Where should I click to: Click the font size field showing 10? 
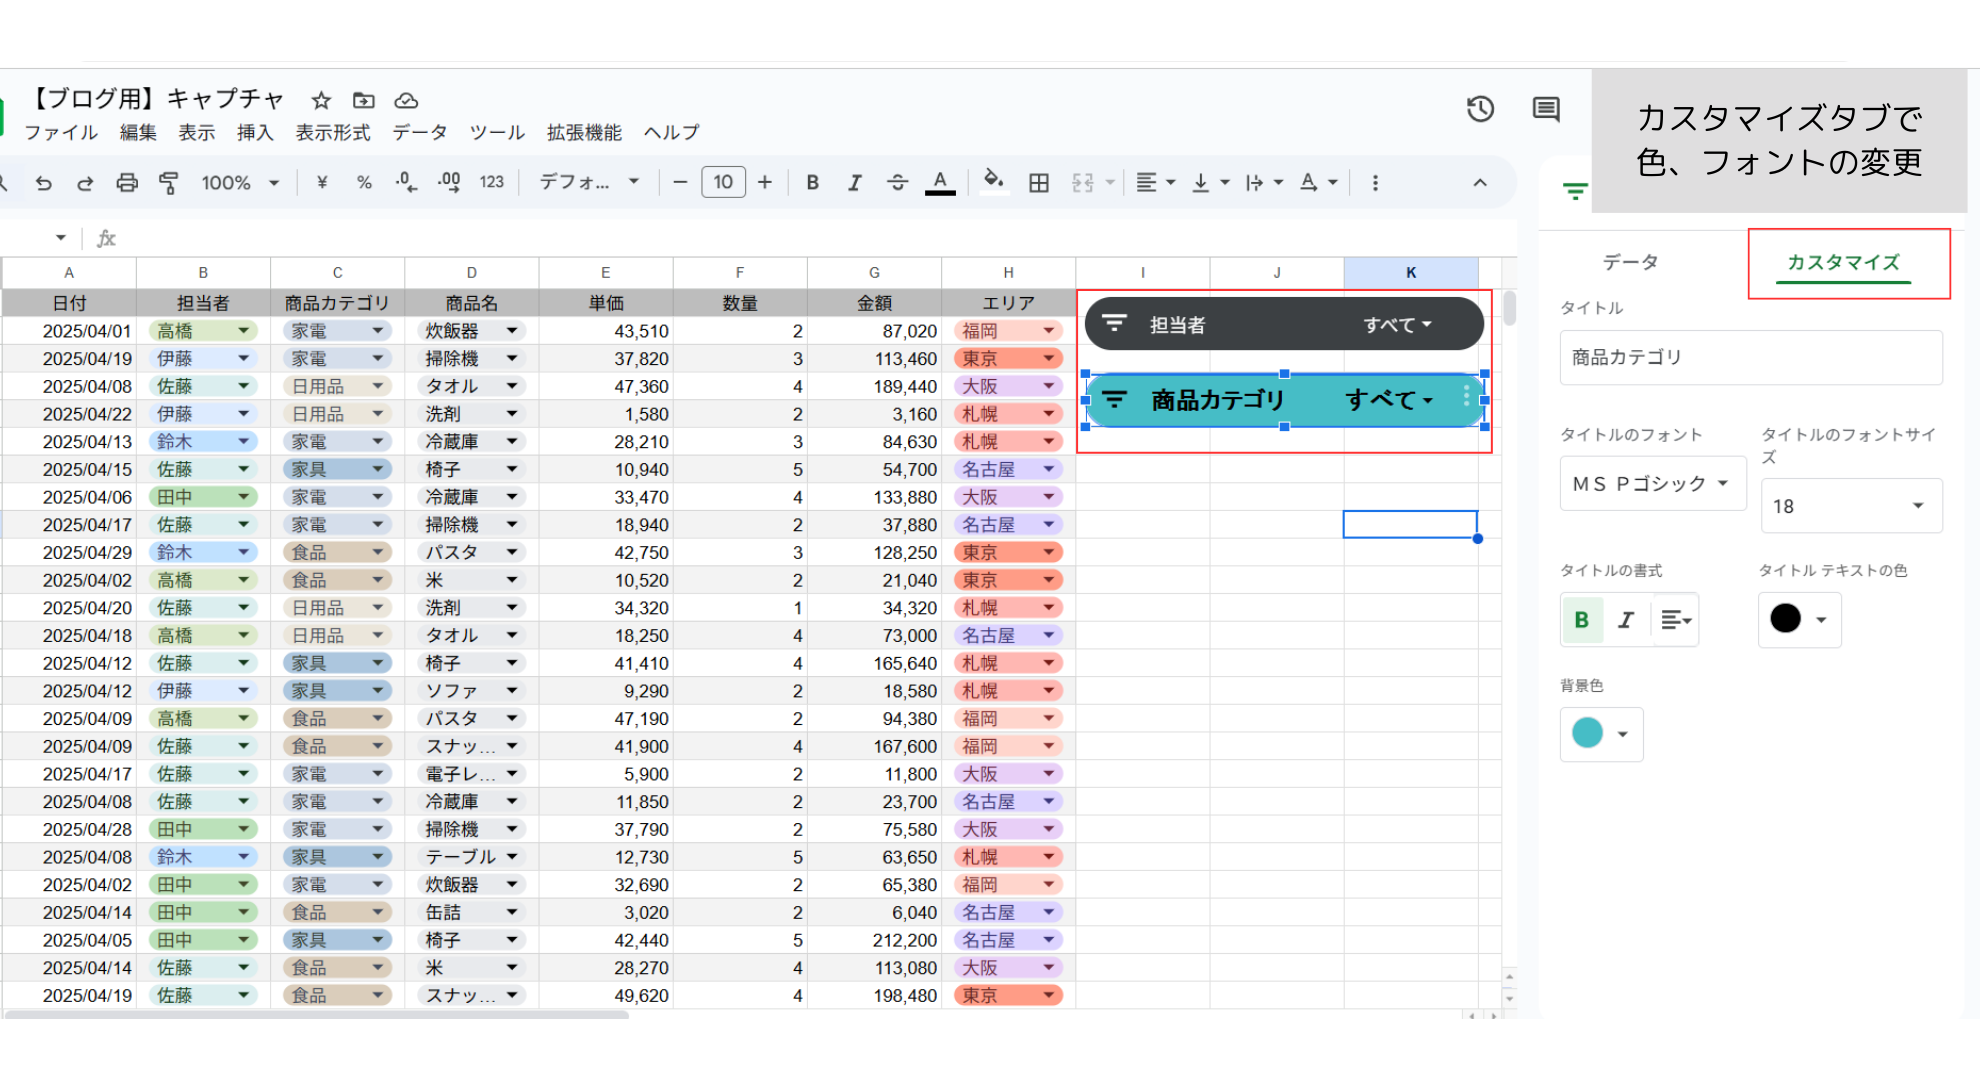point(723,183)
